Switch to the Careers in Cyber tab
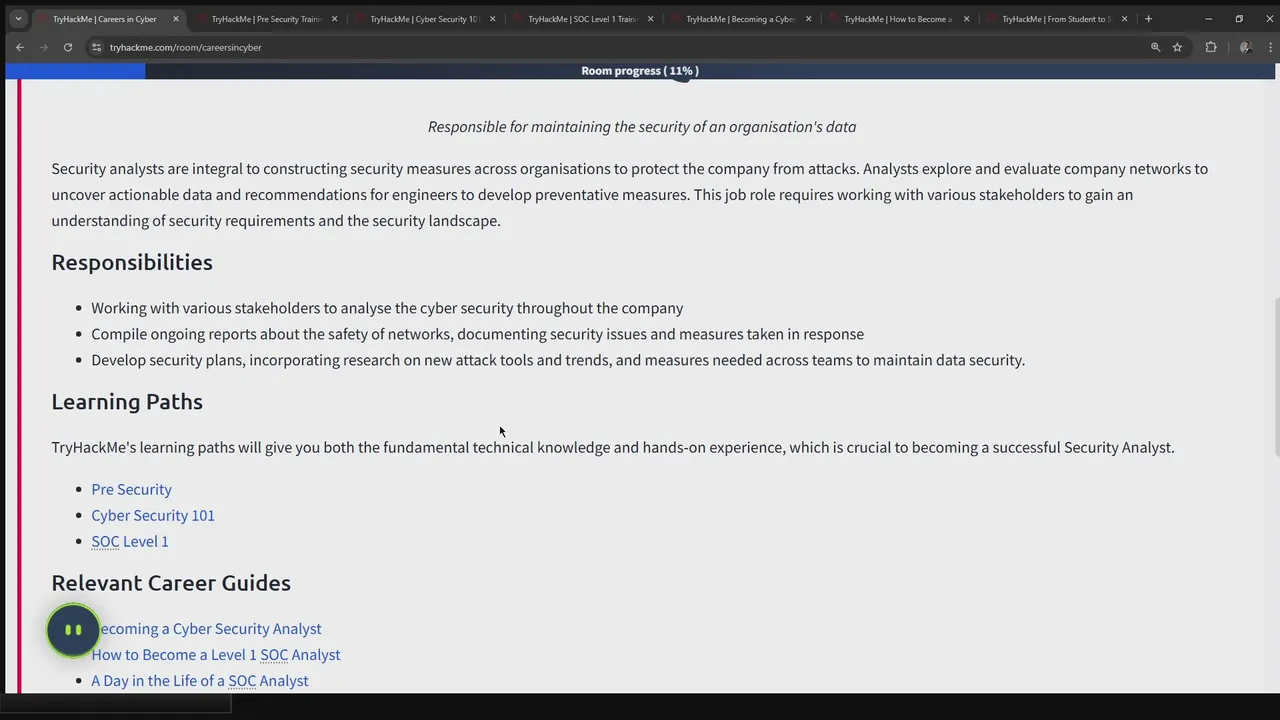This screenshot has width=1280, height=720. coord(110,19)
